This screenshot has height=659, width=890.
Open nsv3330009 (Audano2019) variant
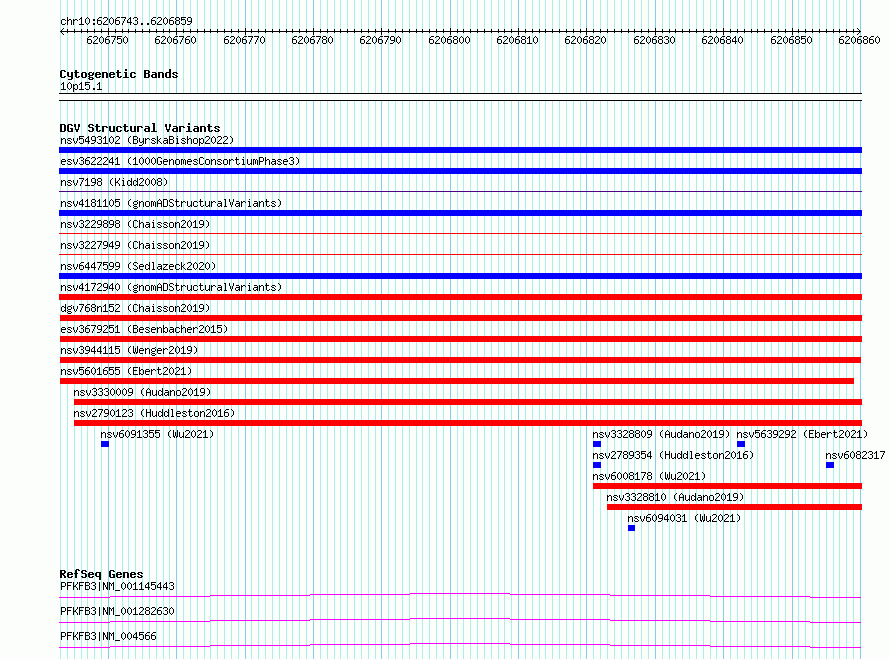pos(142,392)
